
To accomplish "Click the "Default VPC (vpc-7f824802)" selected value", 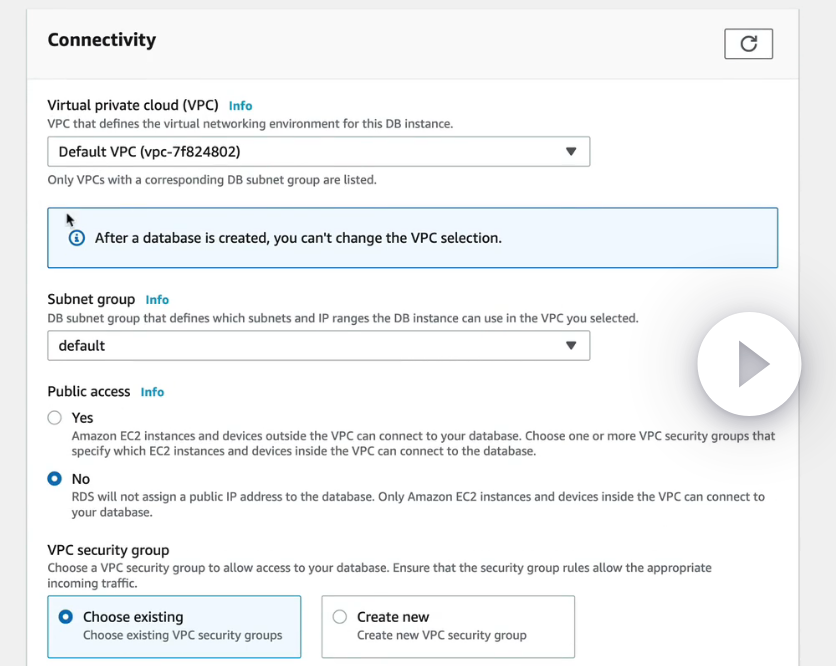I will (x=149, y=152).
